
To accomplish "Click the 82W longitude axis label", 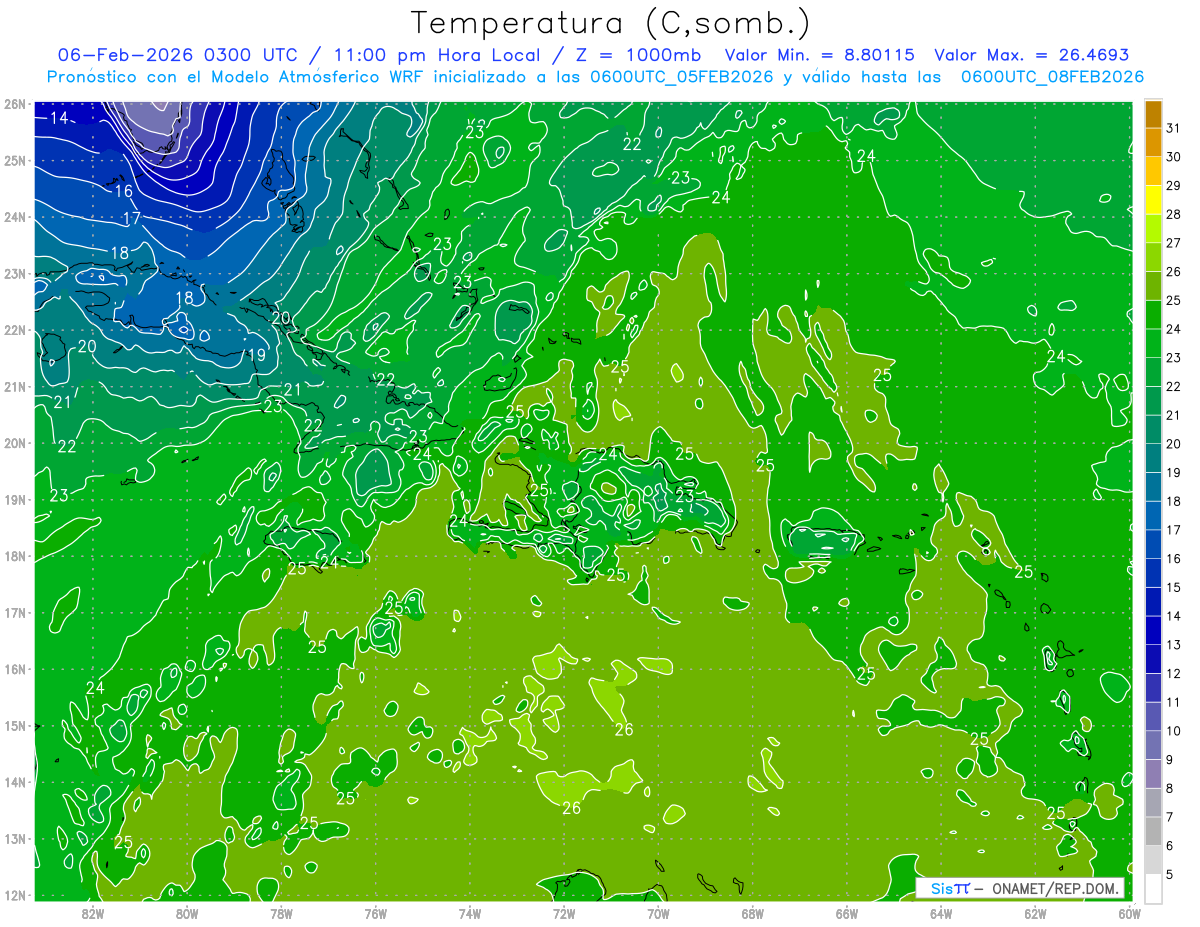I will 93,913.
